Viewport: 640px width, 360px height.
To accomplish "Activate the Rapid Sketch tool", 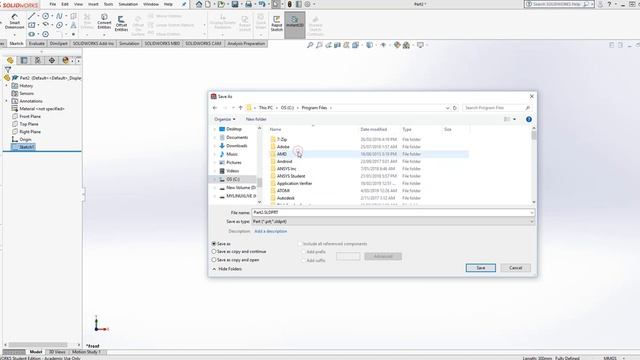I will [x=276, y=23].
